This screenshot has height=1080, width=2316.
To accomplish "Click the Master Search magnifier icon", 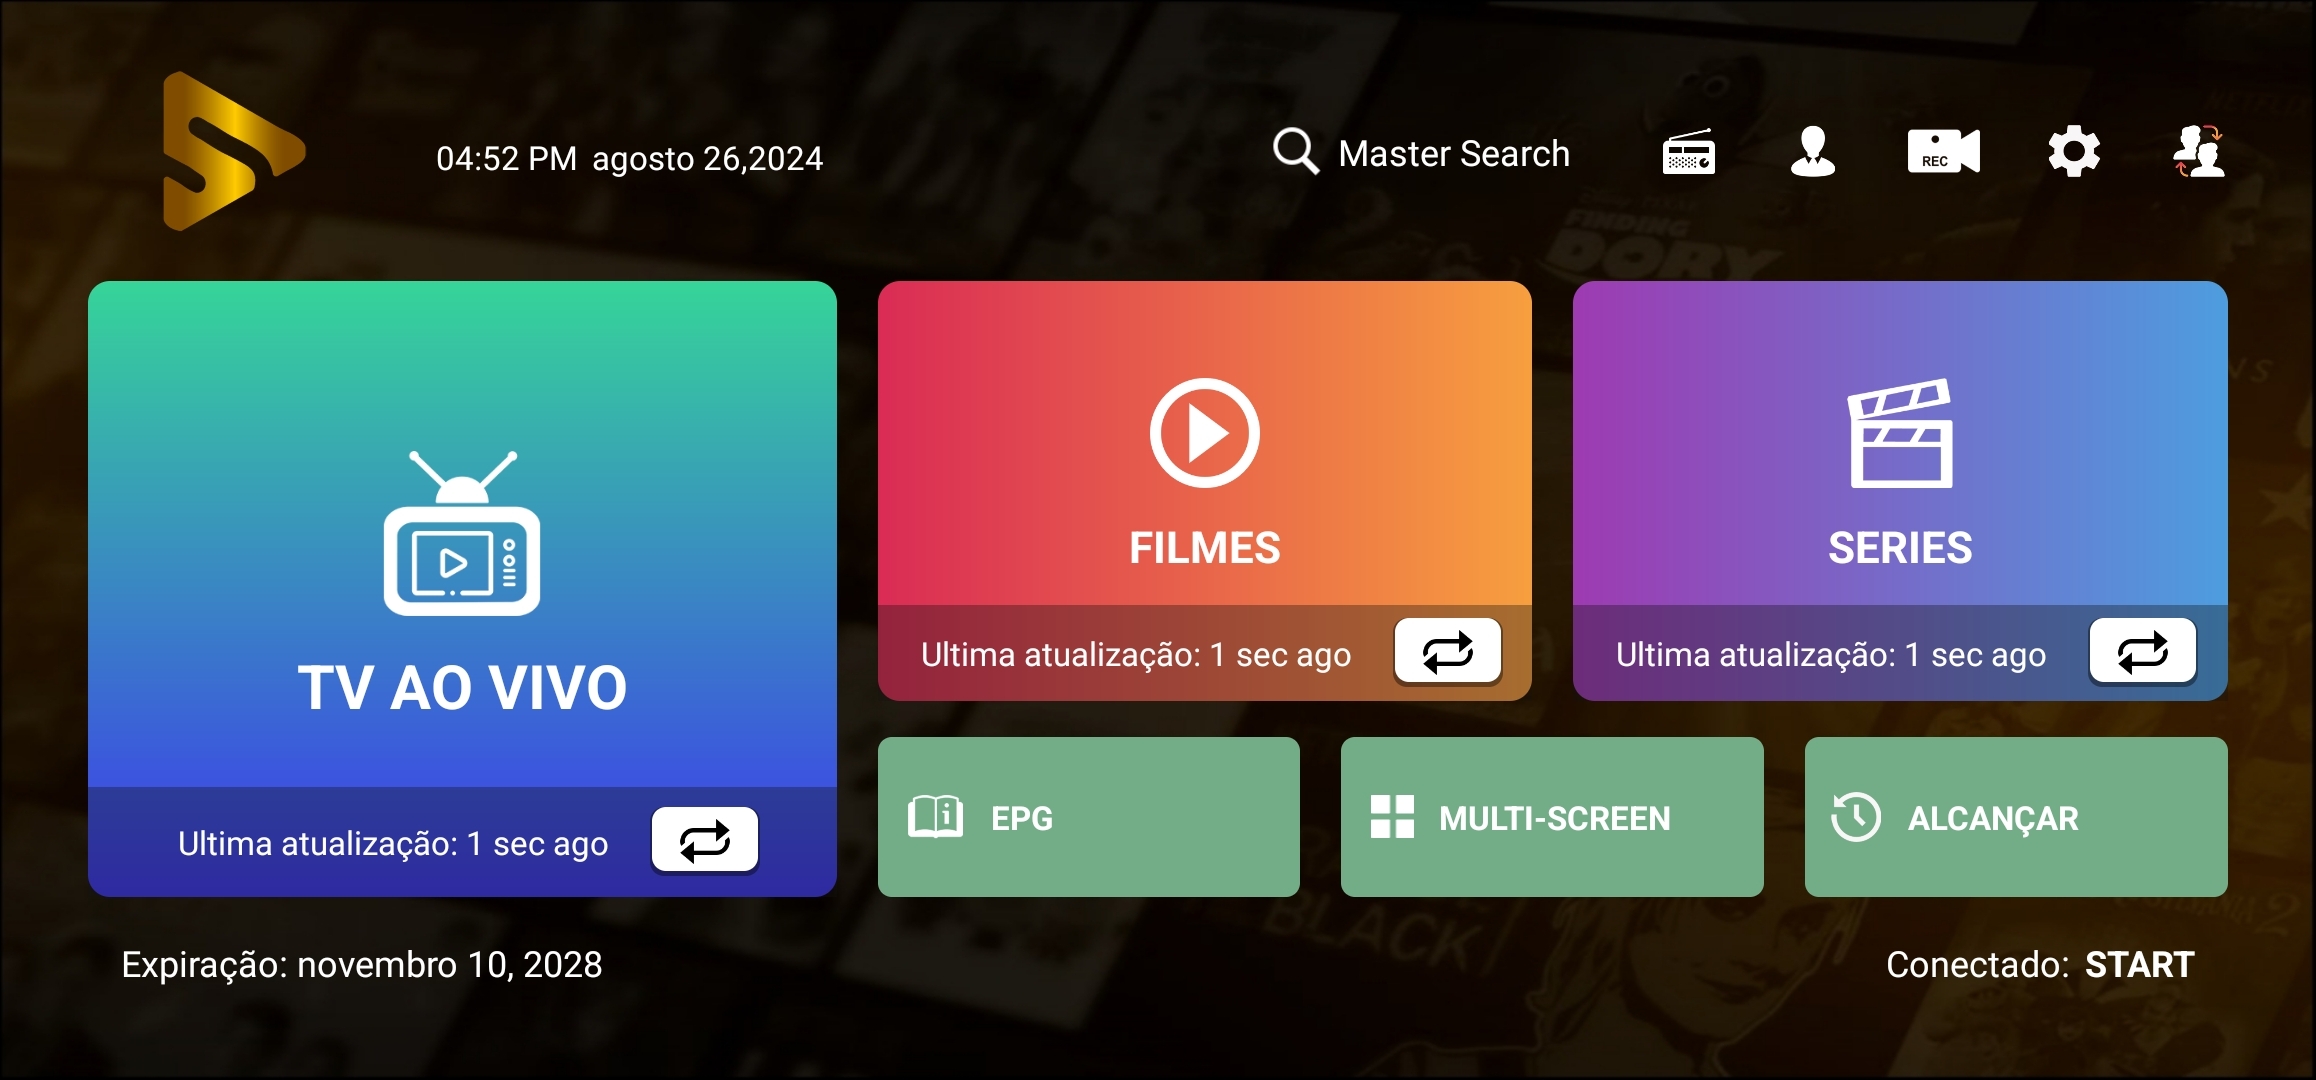I will 1295,152.
